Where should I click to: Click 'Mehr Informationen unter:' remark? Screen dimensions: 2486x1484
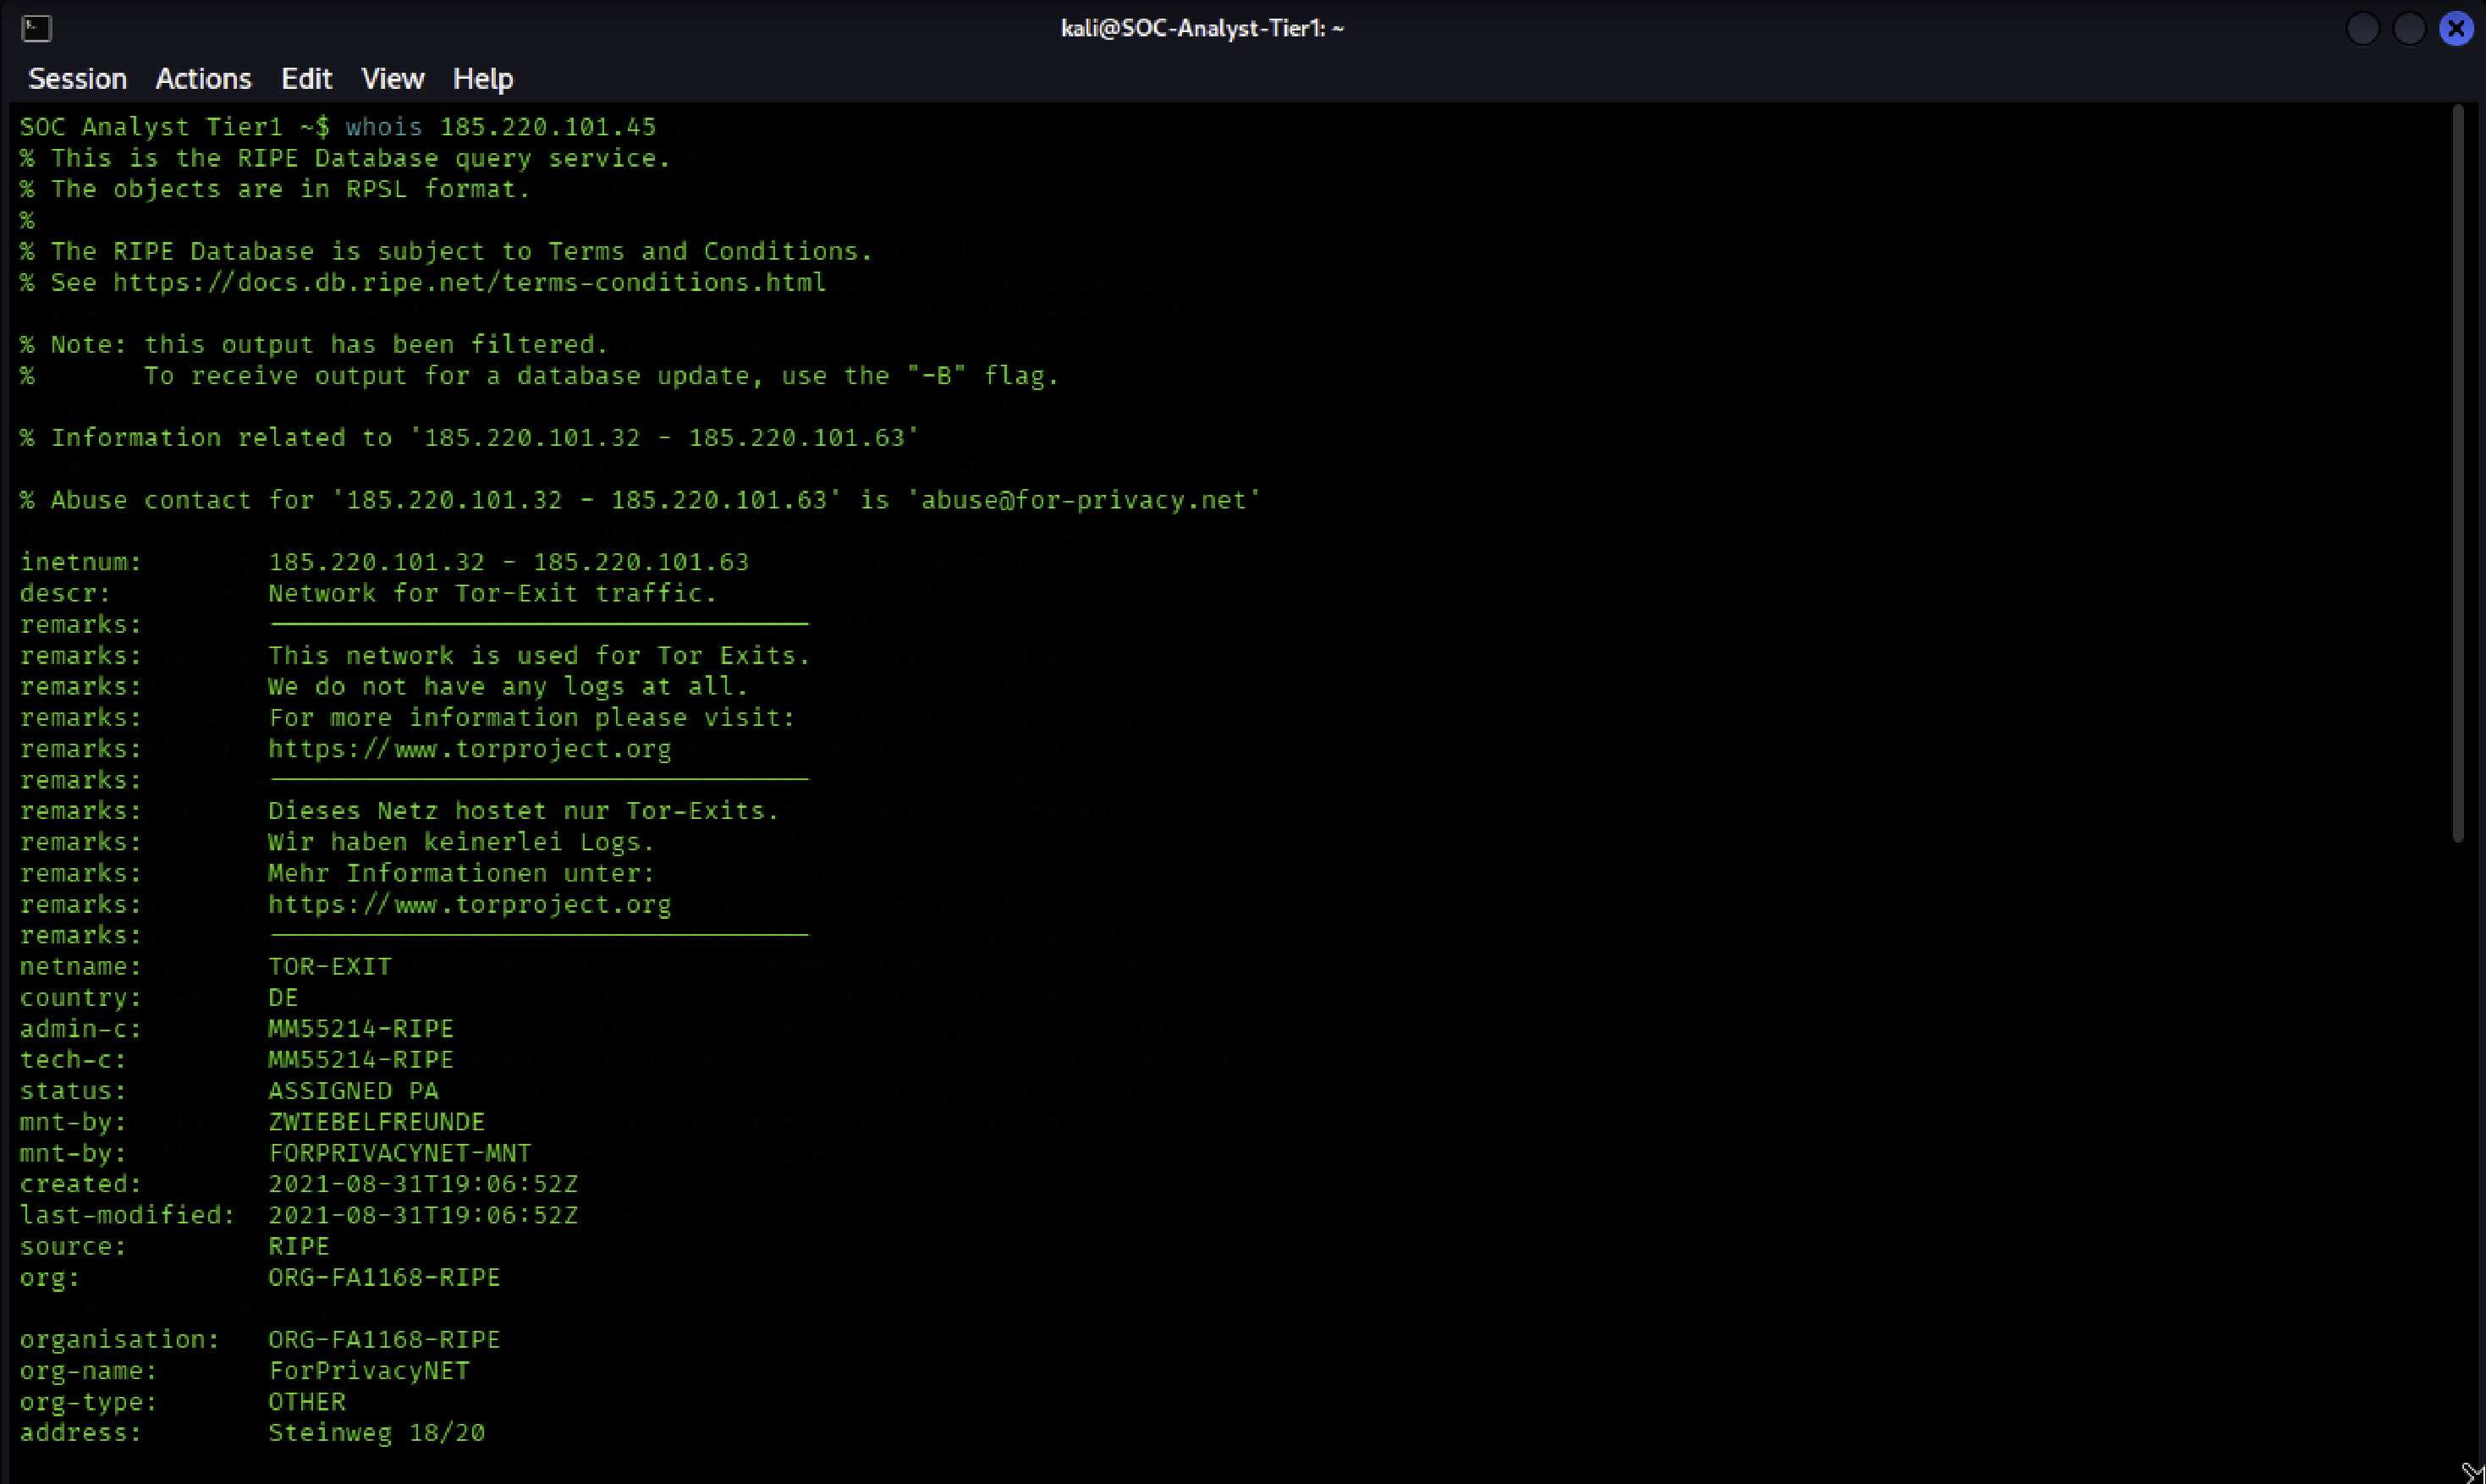462,873
